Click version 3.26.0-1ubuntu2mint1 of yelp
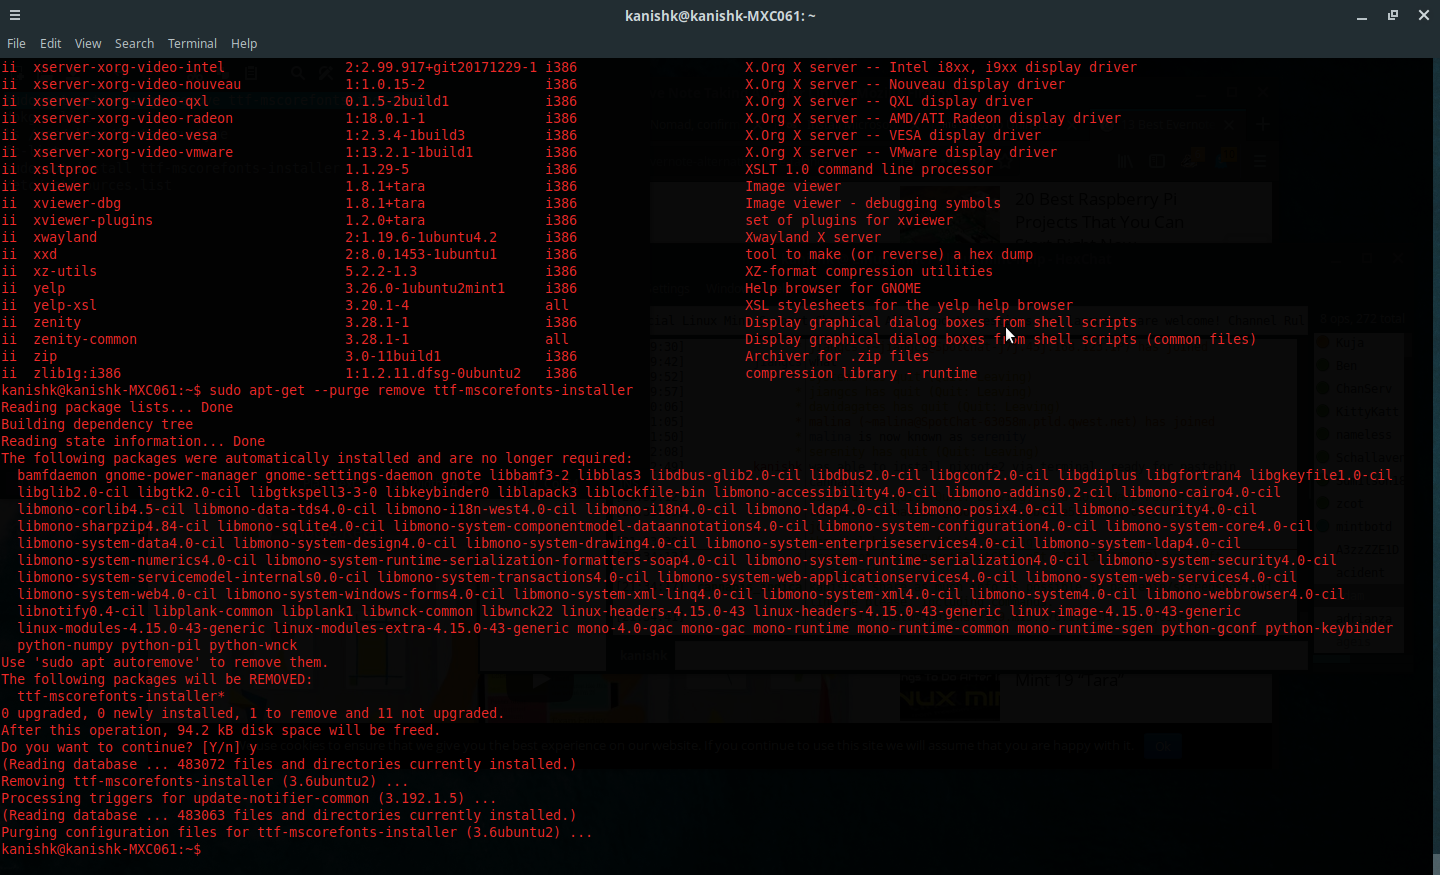 pos(425,288)
